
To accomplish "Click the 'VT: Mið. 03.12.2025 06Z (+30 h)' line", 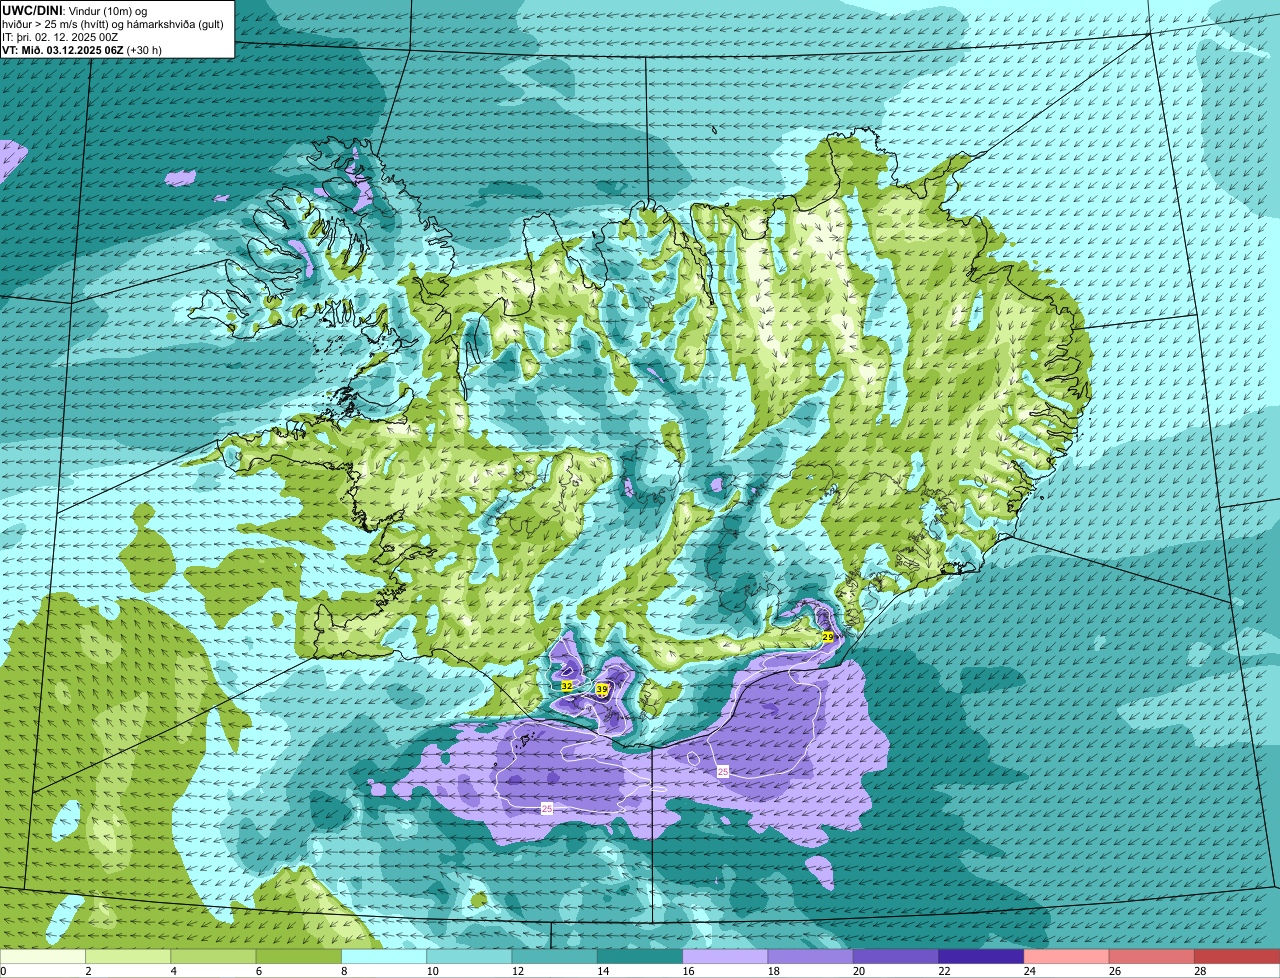I will point(82,49).
